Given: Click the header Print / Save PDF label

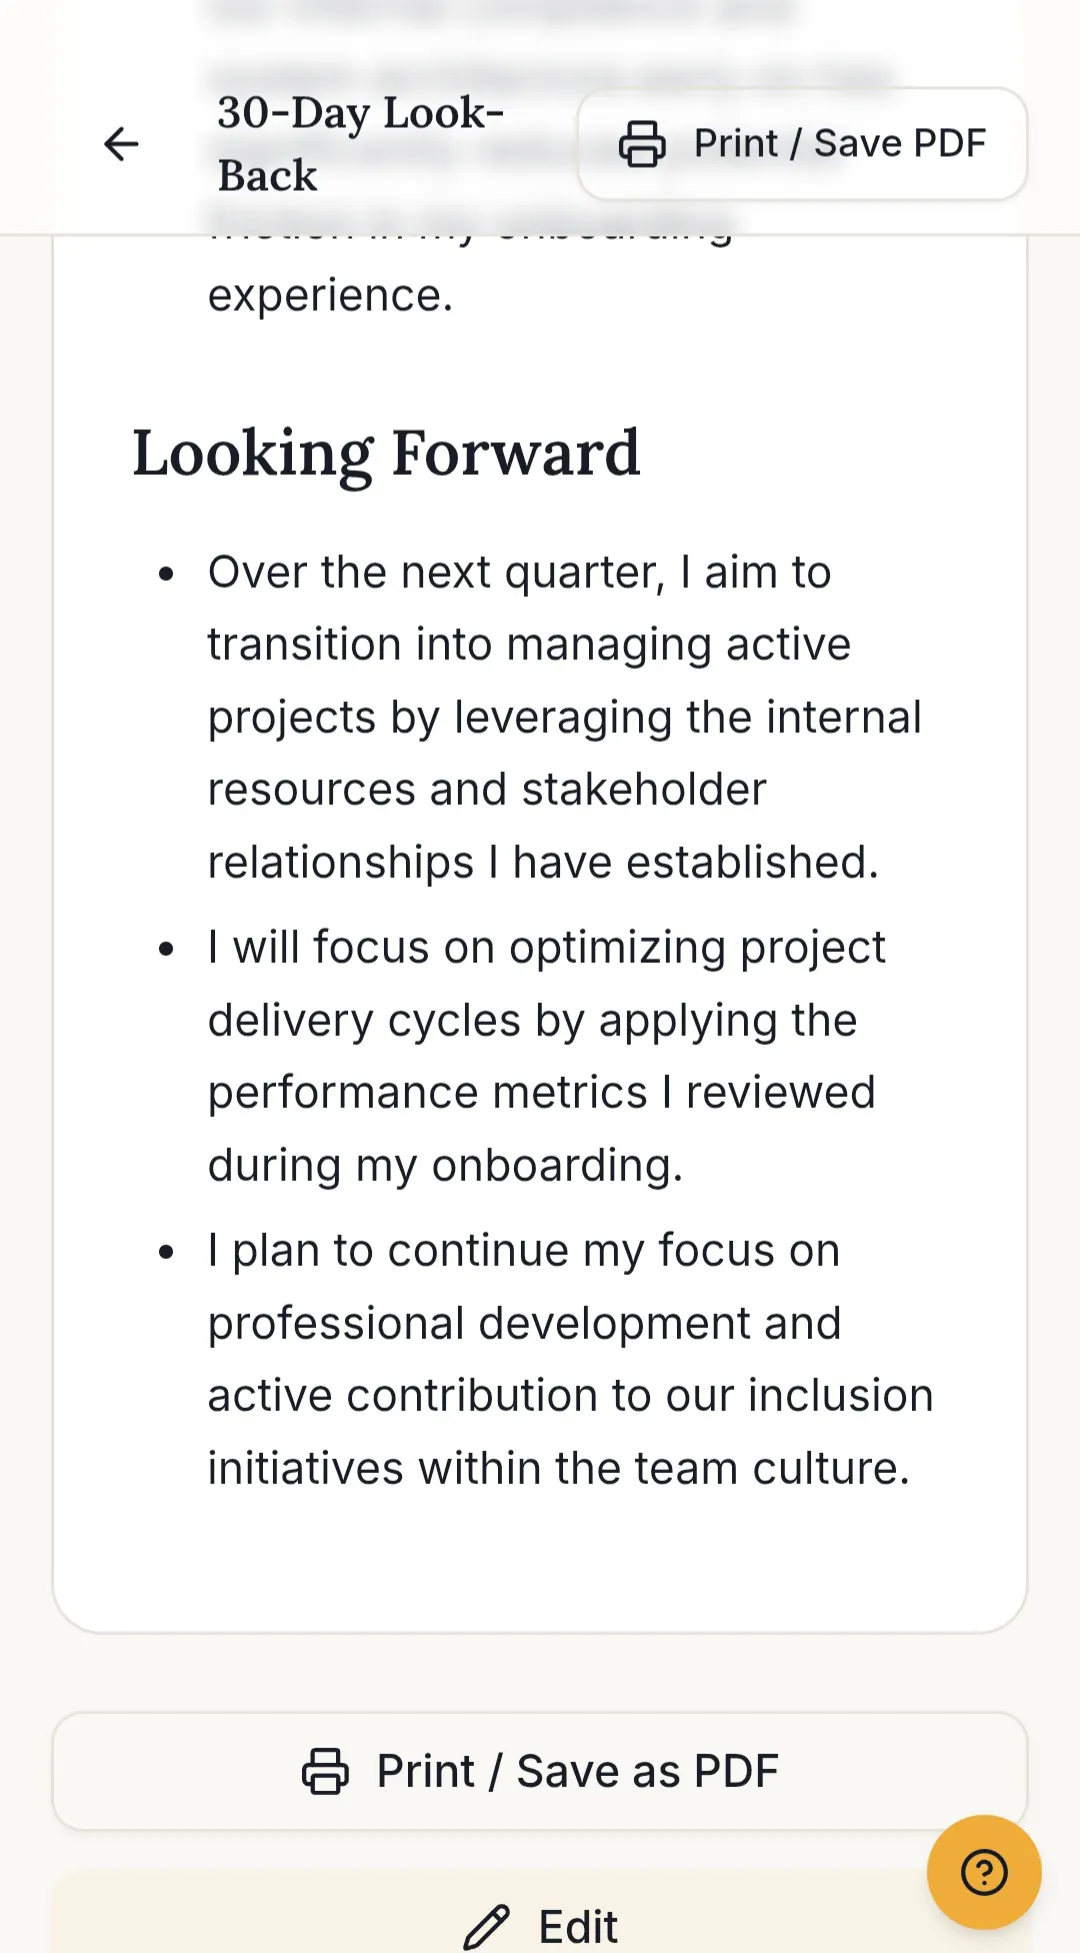Looking at the screenshot, I should coord(840,143).
